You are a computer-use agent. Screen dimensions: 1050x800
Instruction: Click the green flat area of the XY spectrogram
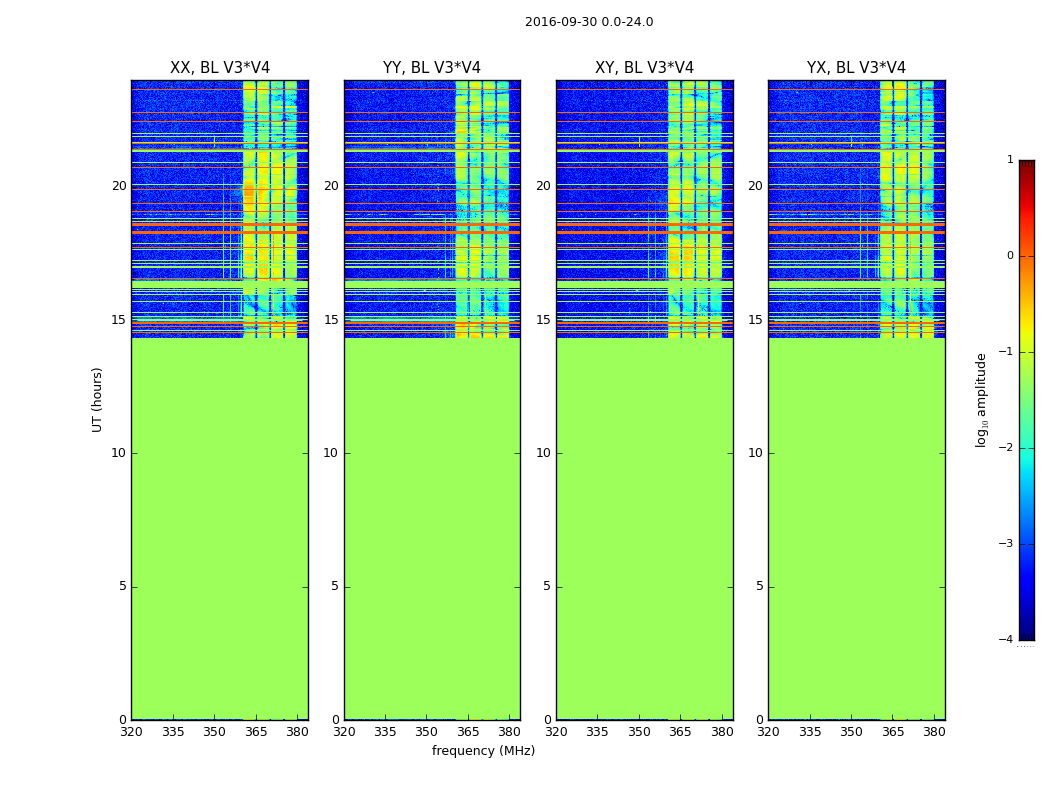[644, 530]
